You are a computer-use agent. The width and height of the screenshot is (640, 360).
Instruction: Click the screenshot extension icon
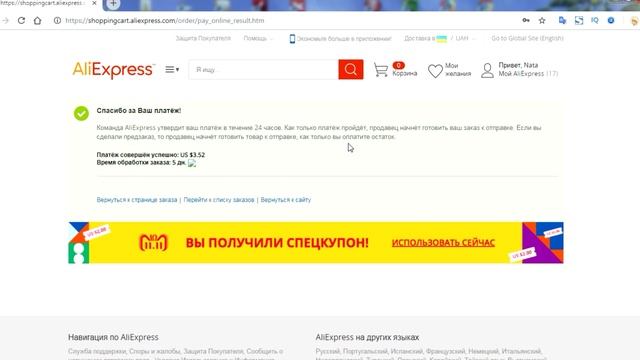click(x=579, y=20)
